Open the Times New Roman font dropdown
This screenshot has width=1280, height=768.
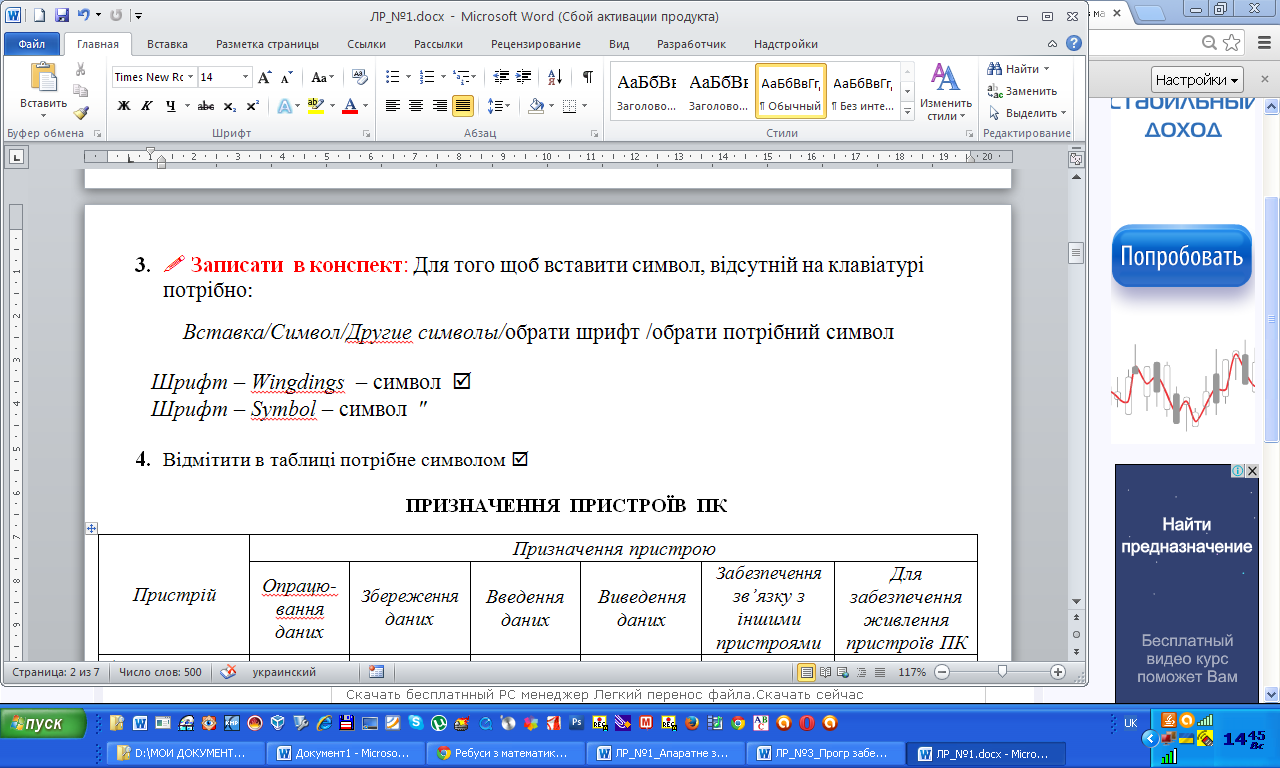189,77
